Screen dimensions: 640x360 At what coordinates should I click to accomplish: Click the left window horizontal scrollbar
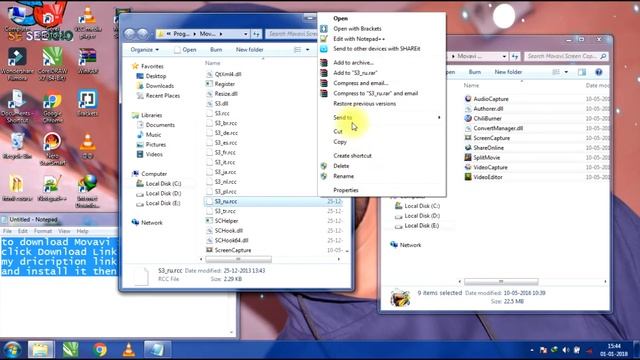[x=238, y=259]
